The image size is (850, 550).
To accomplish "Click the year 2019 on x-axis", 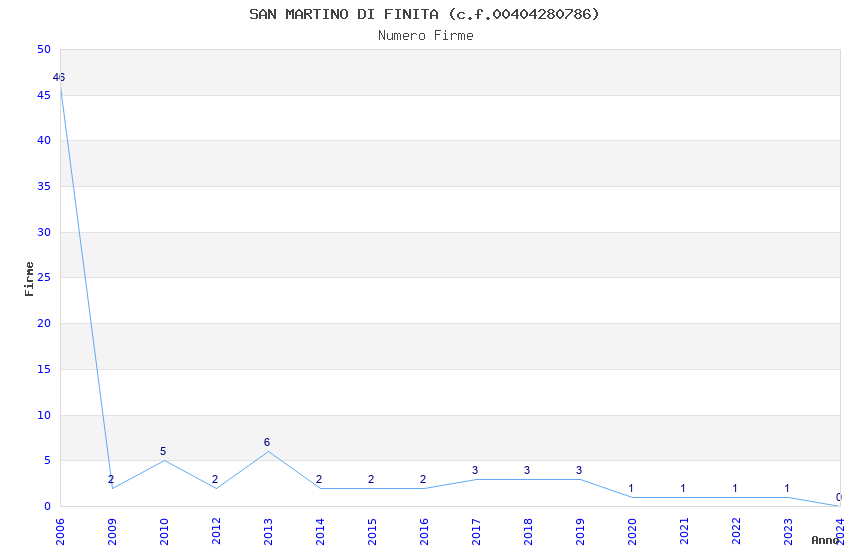I will tap(580, 531).
